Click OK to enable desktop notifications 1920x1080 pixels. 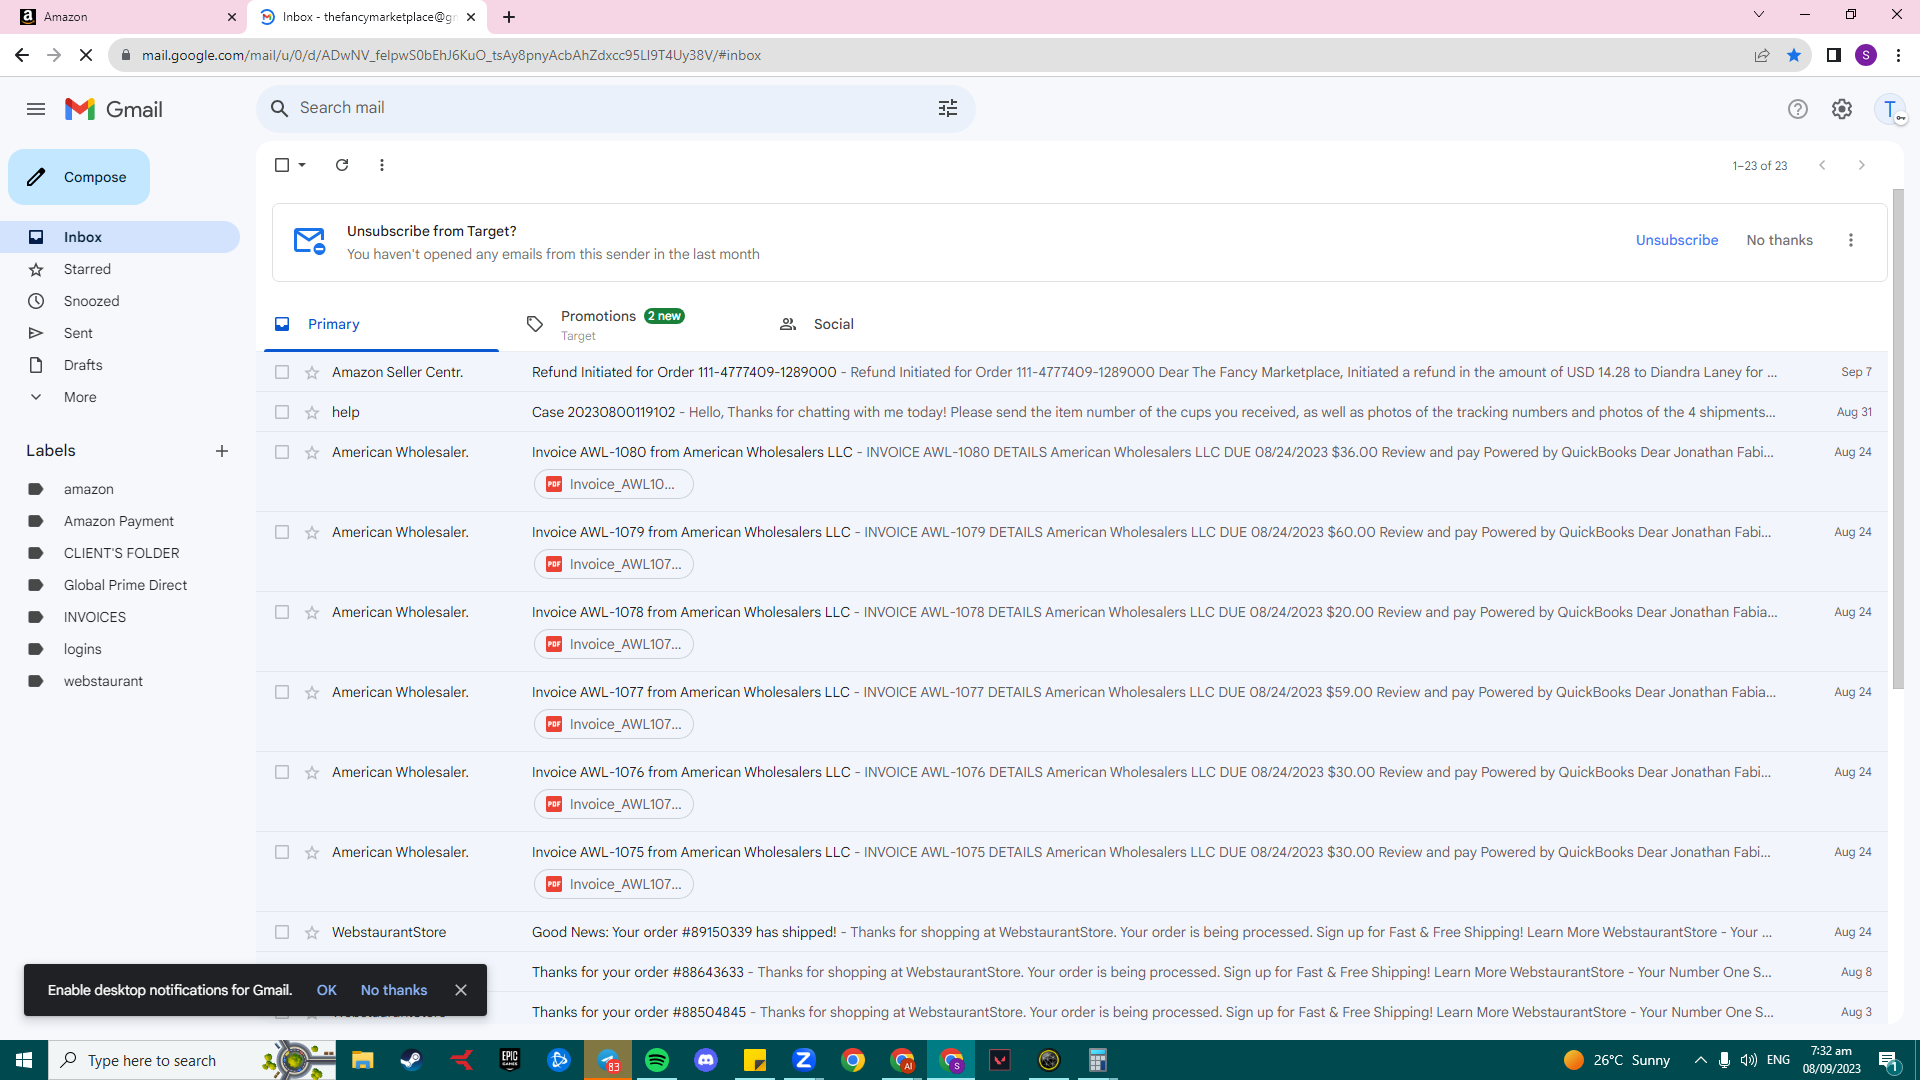click(327, 990)
